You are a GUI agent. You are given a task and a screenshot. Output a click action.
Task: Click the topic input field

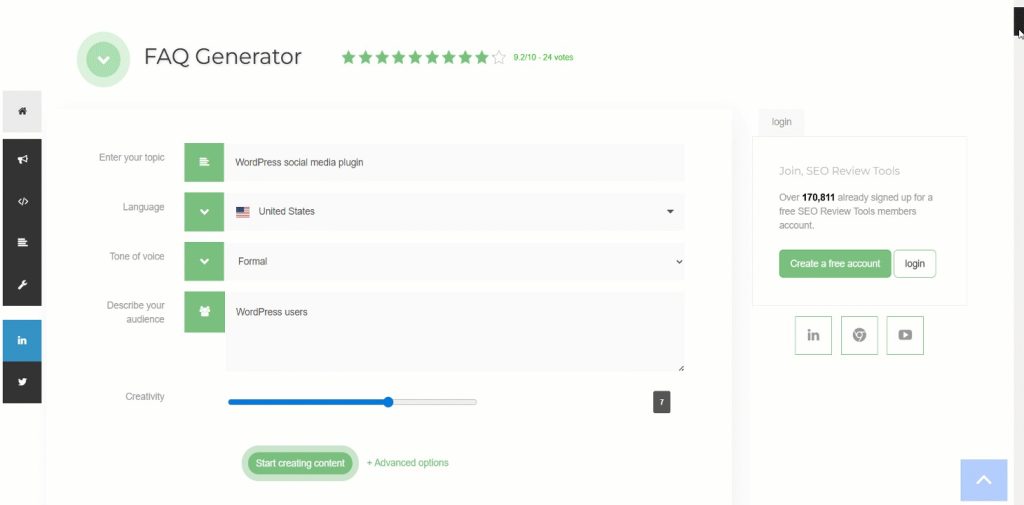click(x=454, y=162)
